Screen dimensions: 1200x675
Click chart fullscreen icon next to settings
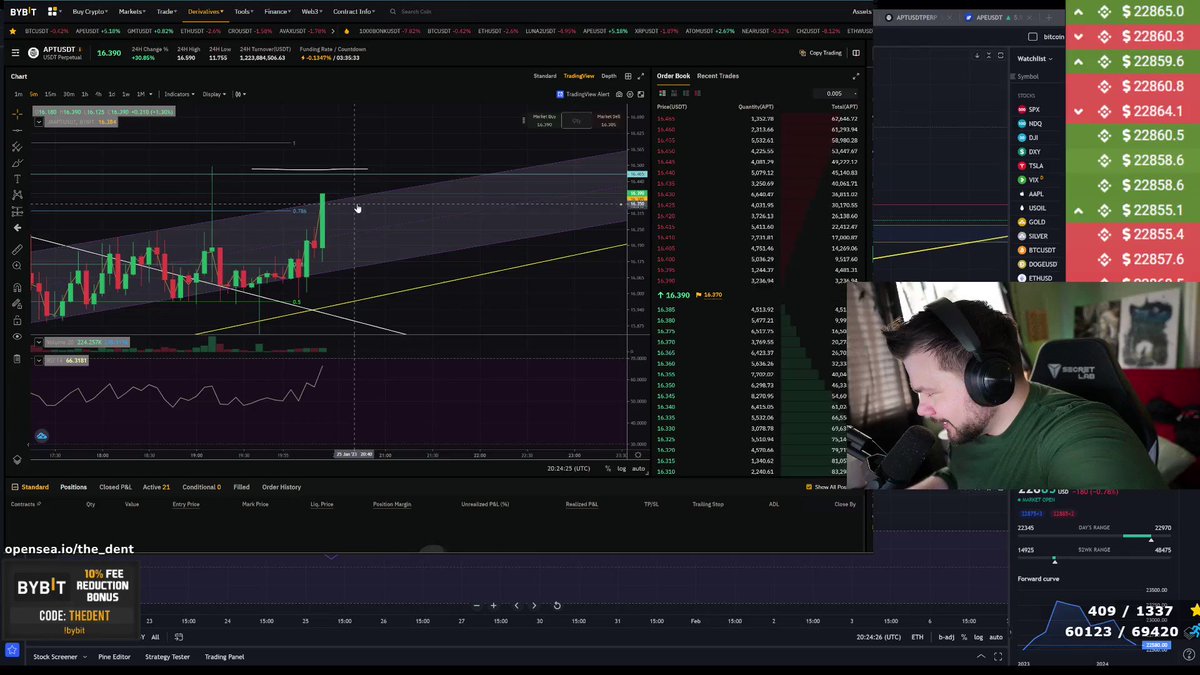tap(641, 94)
